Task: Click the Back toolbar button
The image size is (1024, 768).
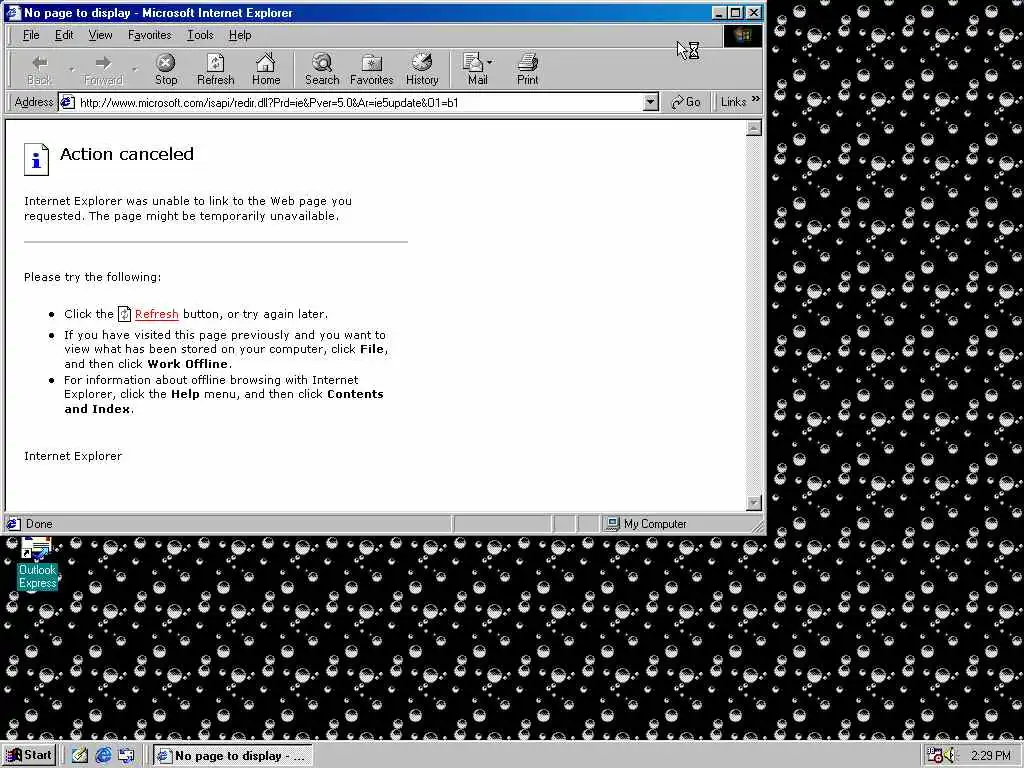Action: [x=39, y=69]
